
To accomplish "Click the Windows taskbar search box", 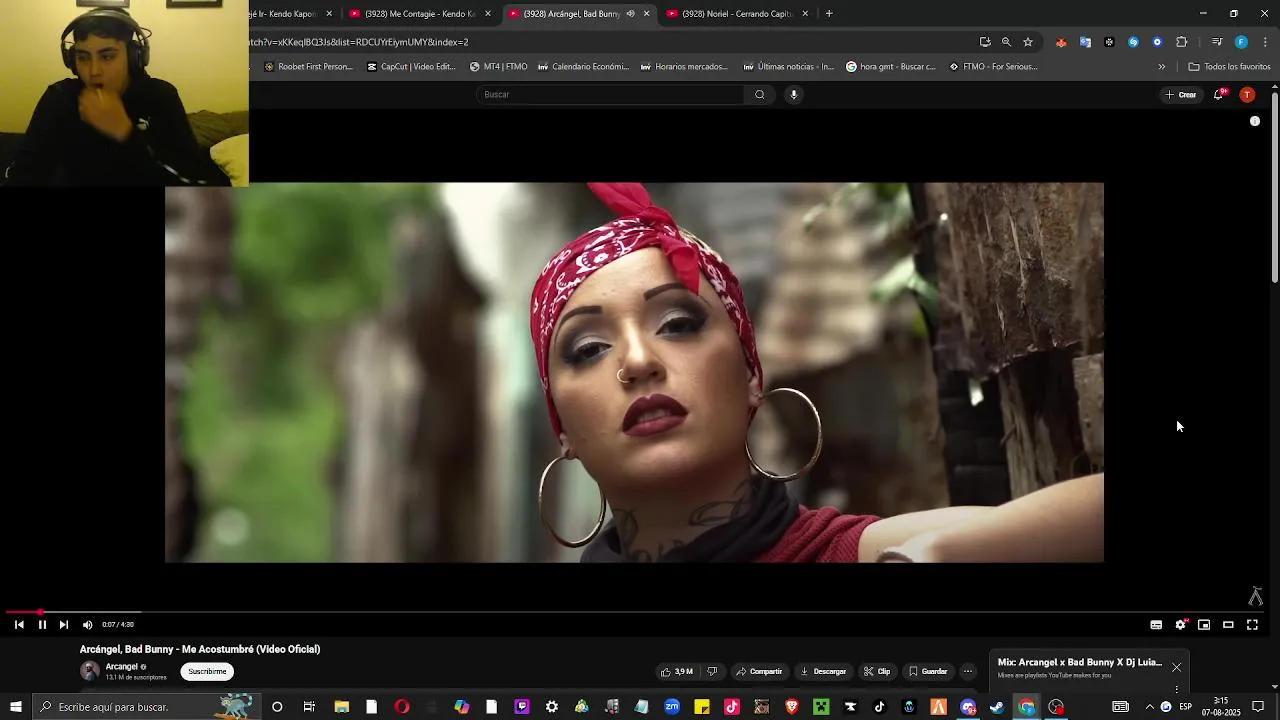I will 146,707.
